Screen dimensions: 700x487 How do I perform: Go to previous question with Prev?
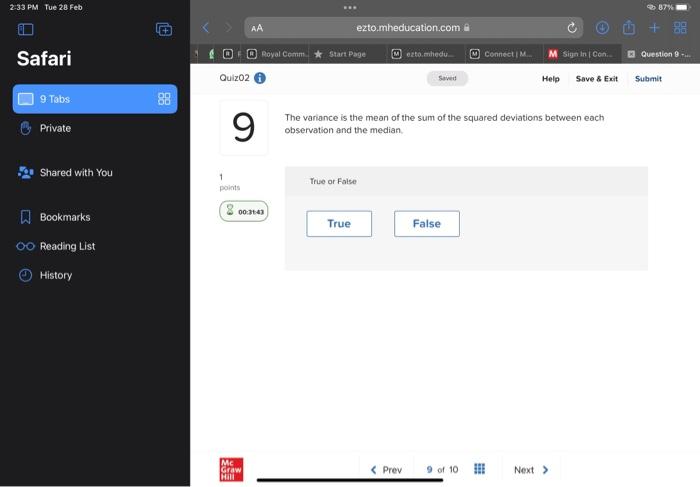(387, 470)
